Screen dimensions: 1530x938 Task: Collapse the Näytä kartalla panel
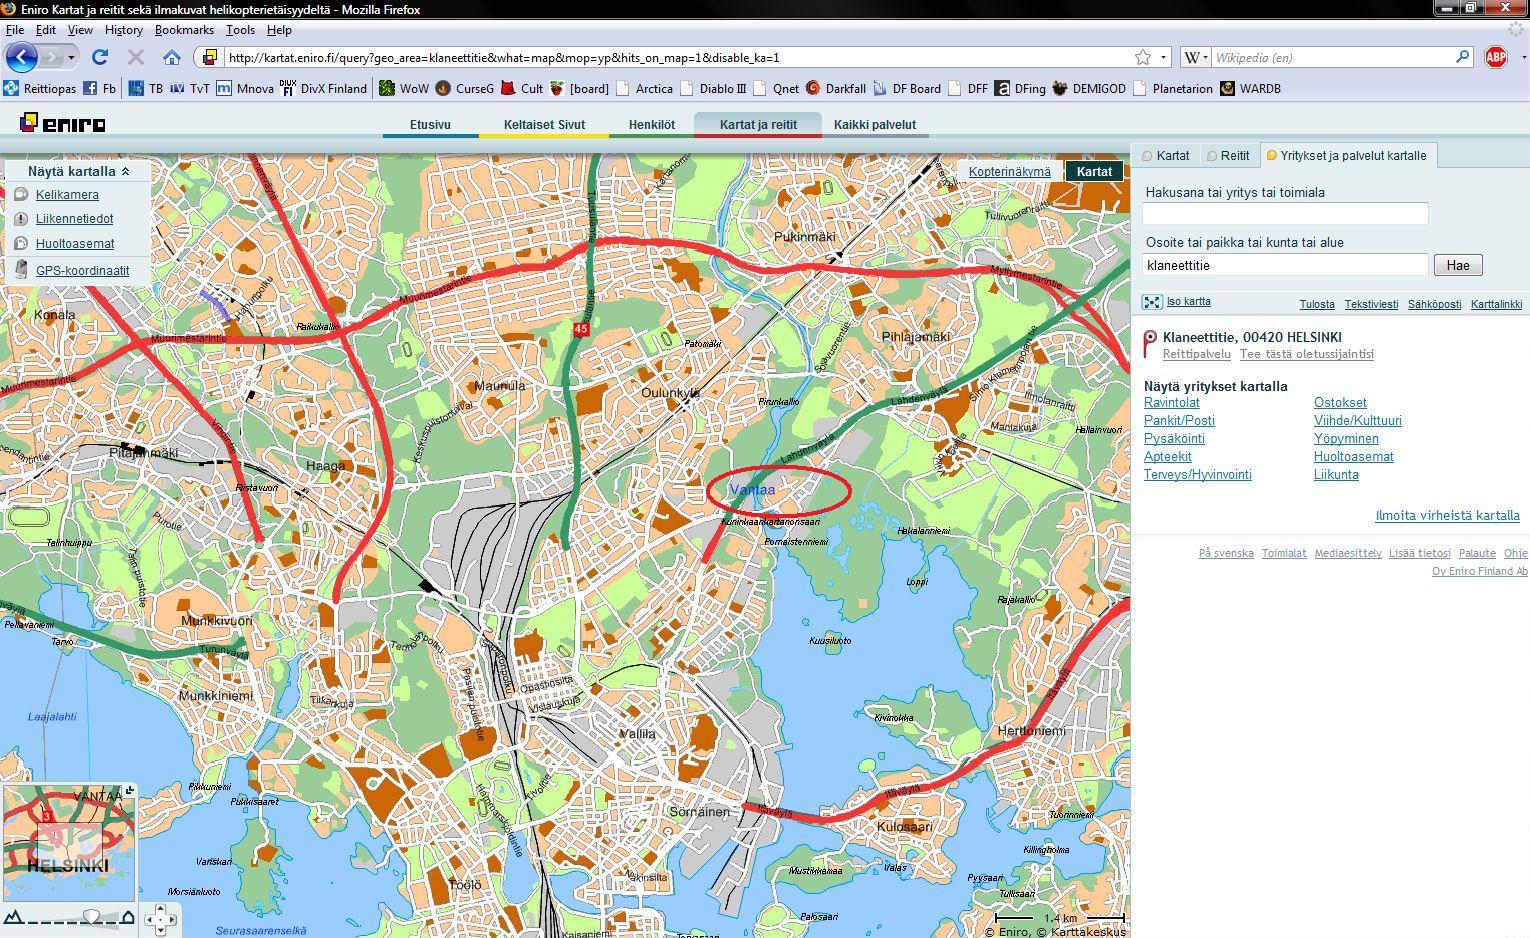[x=126, y=171]
